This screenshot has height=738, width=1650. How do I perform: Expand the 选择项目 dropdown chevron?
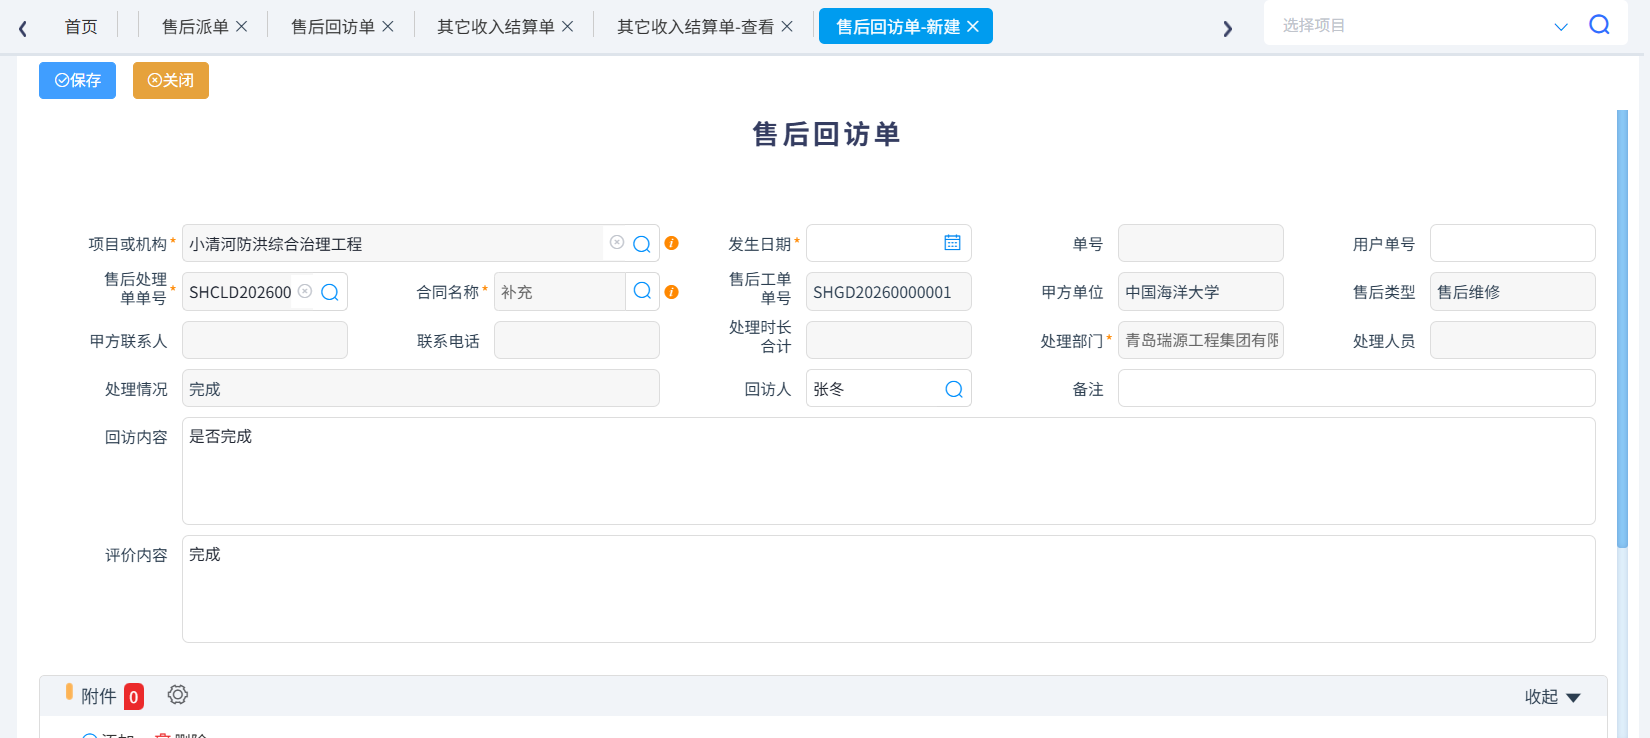(1561, 27)
